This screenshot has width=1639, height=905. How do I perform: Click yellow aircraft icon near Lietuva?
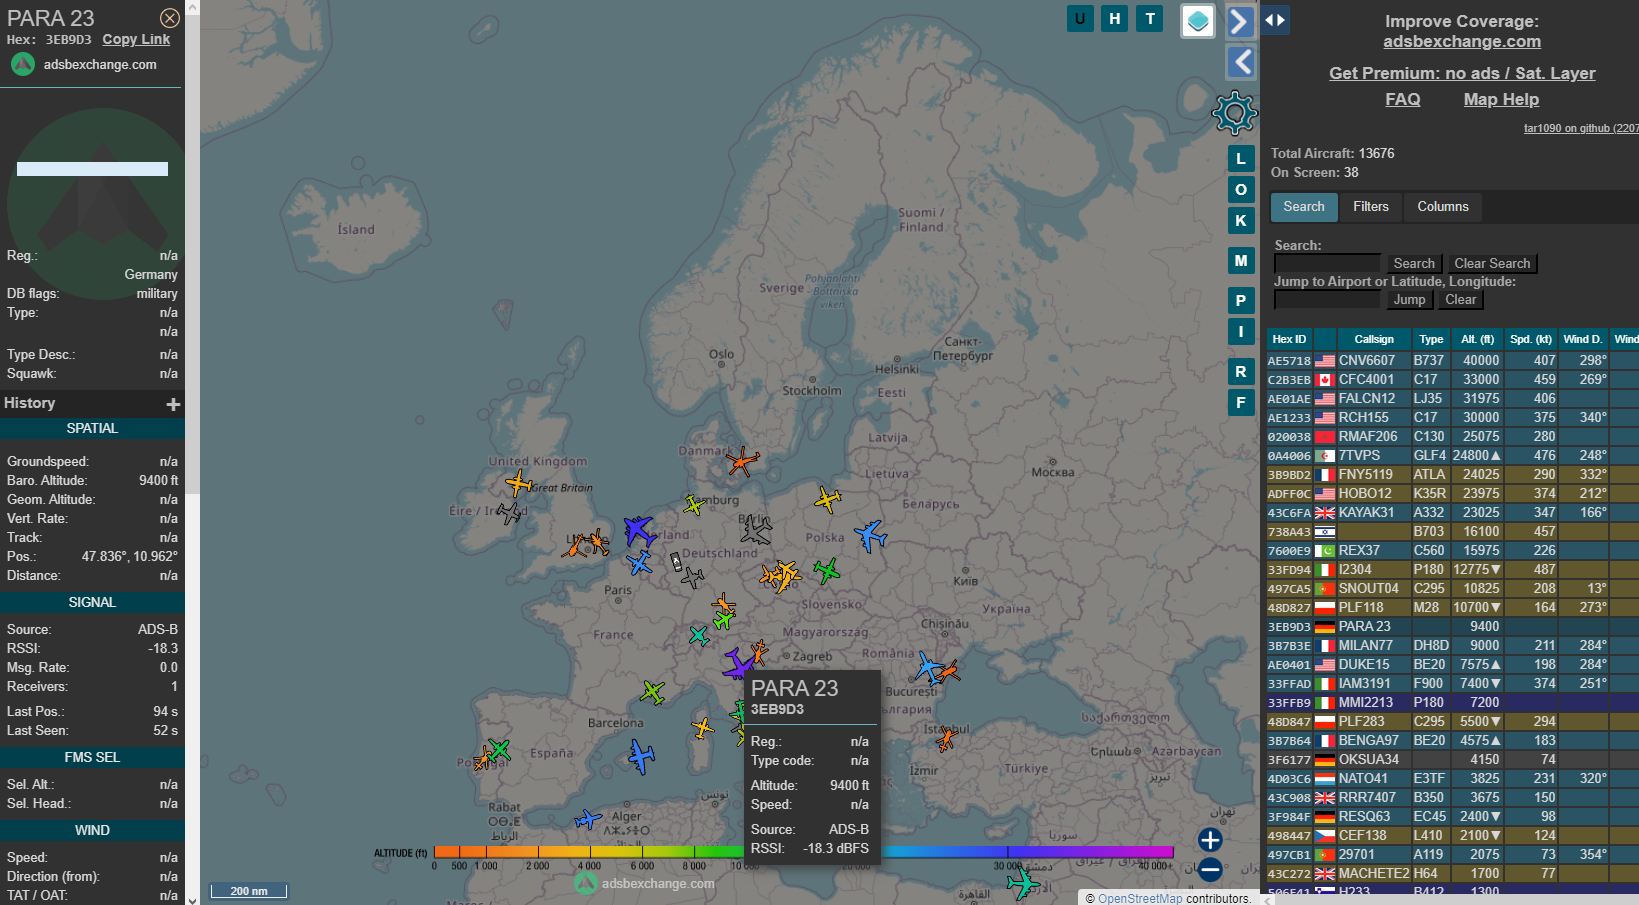[827, 498]
